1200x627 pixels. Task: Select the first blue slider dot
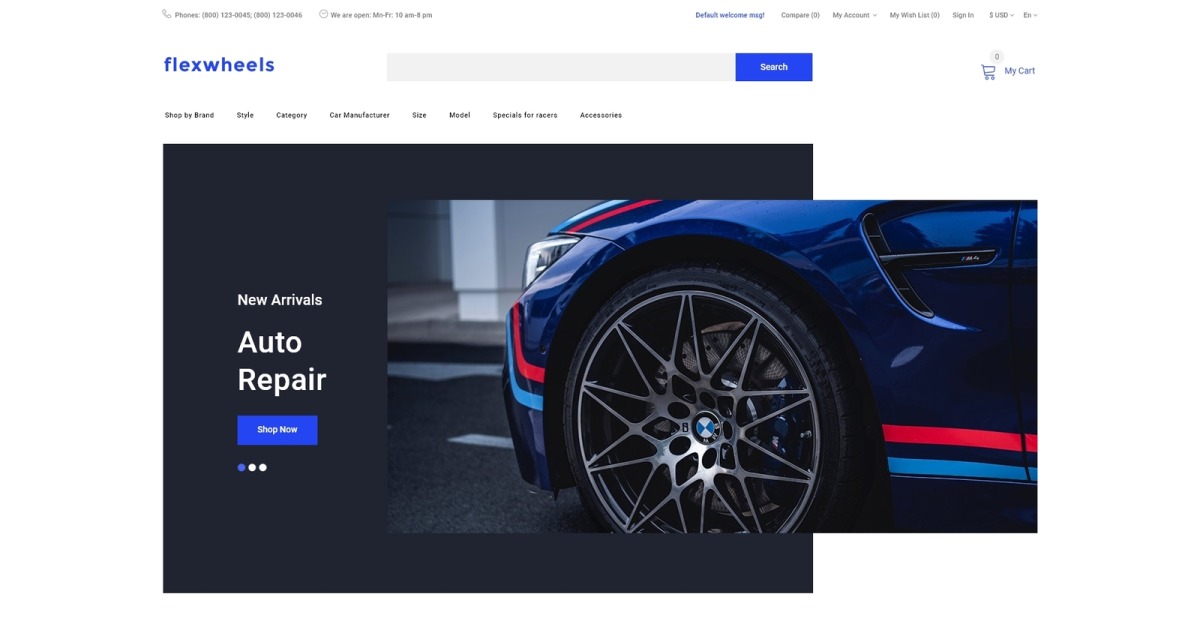coord(241,467)
